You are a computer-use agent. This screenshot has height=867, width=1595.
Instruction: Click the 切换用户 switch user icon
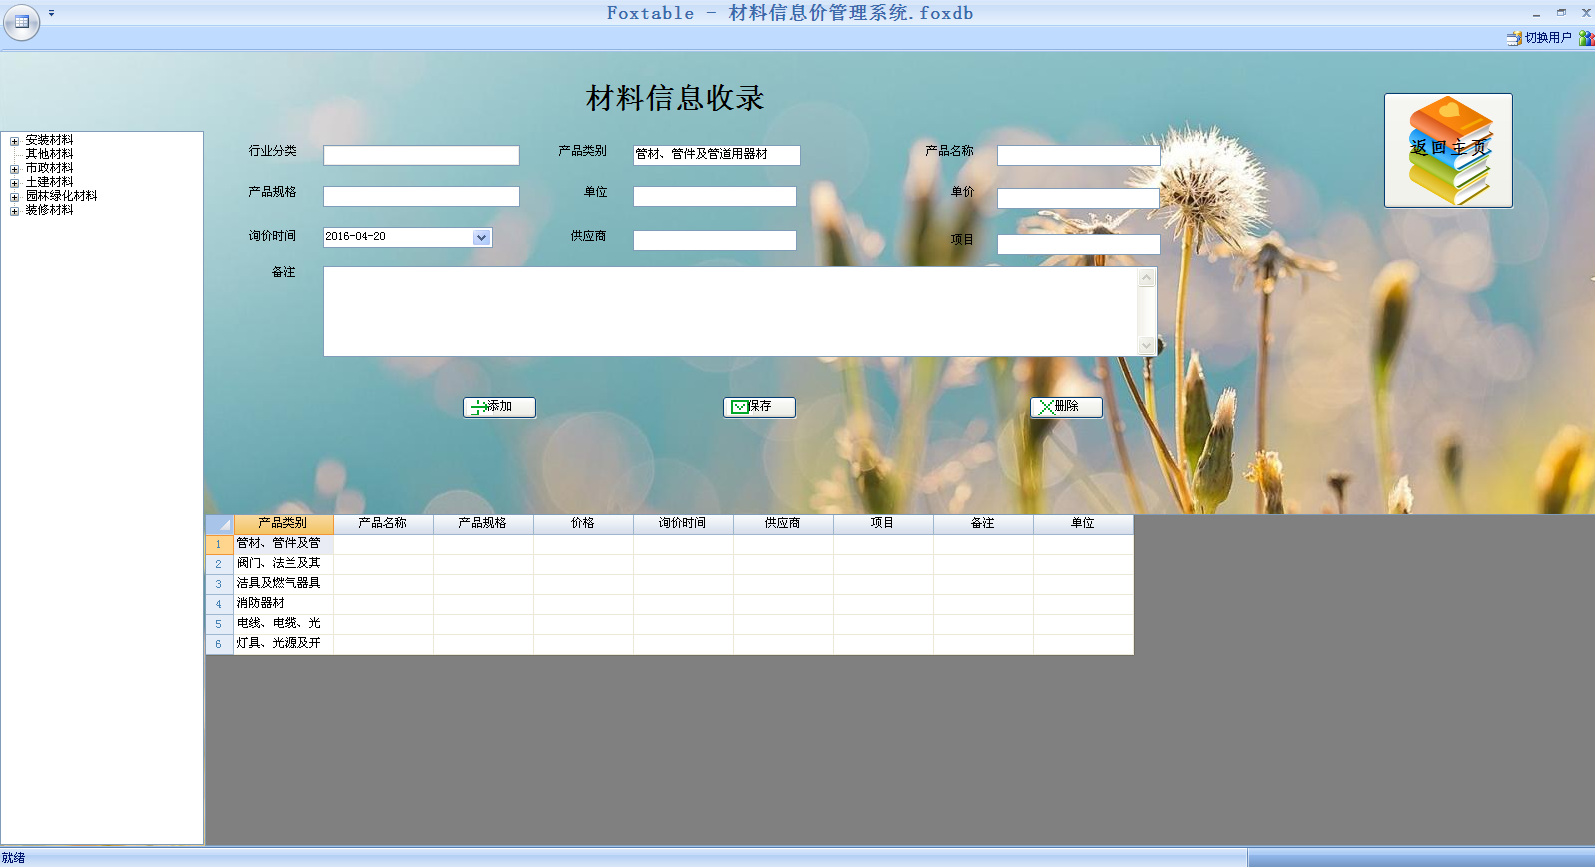1514,38
